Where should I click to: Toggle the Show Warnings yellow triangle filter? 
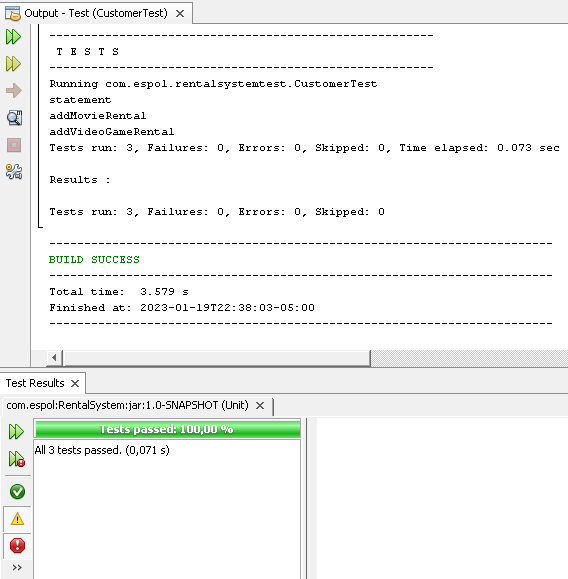tap(17, 519)
